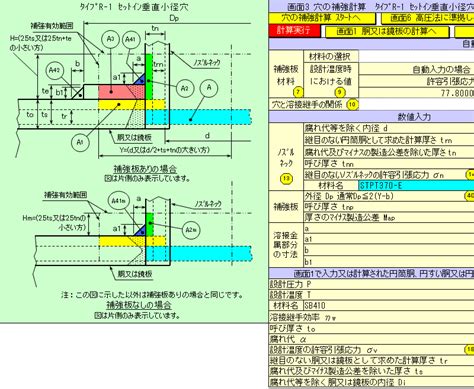Select the 腐れ代等を除く内径 d row
The image size is (474, 389).
pyautogui.click(x=389, y=128)
